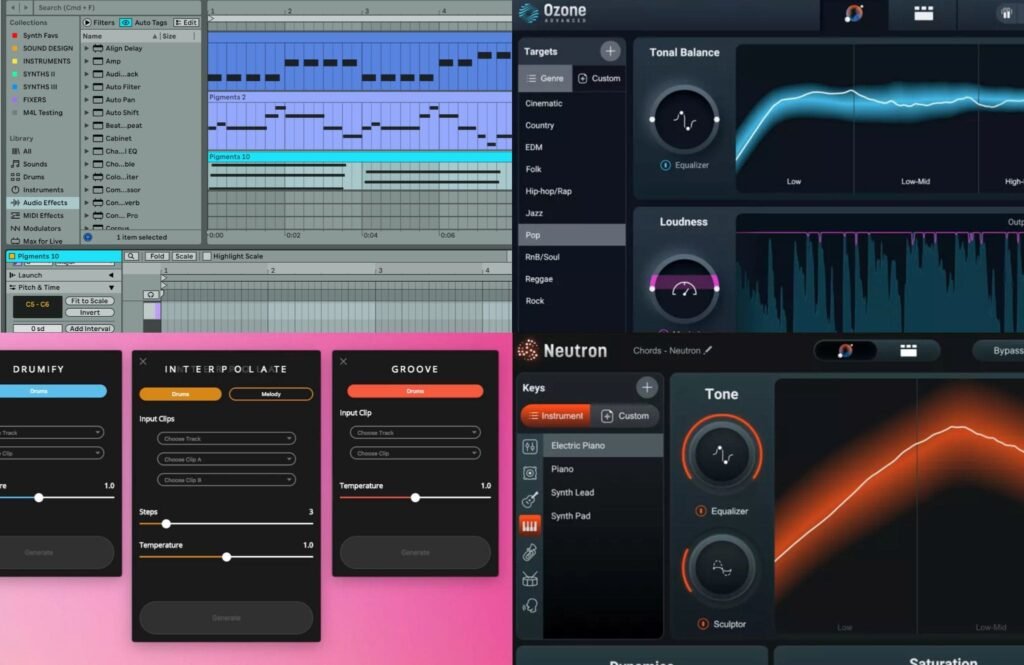This screenshot has width=1024, height=665.
Task: Click the Neutron assistant orb icon
Action: 845,351
